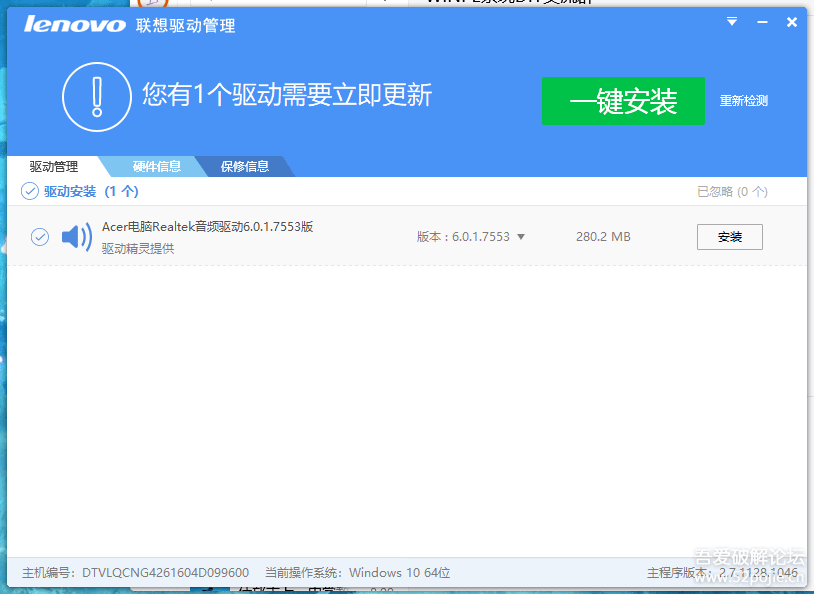Image resolution: width=814 pixels, height=594 pixels.
Task: Close the Lenovo driver manager window
Action: [792, 22]
